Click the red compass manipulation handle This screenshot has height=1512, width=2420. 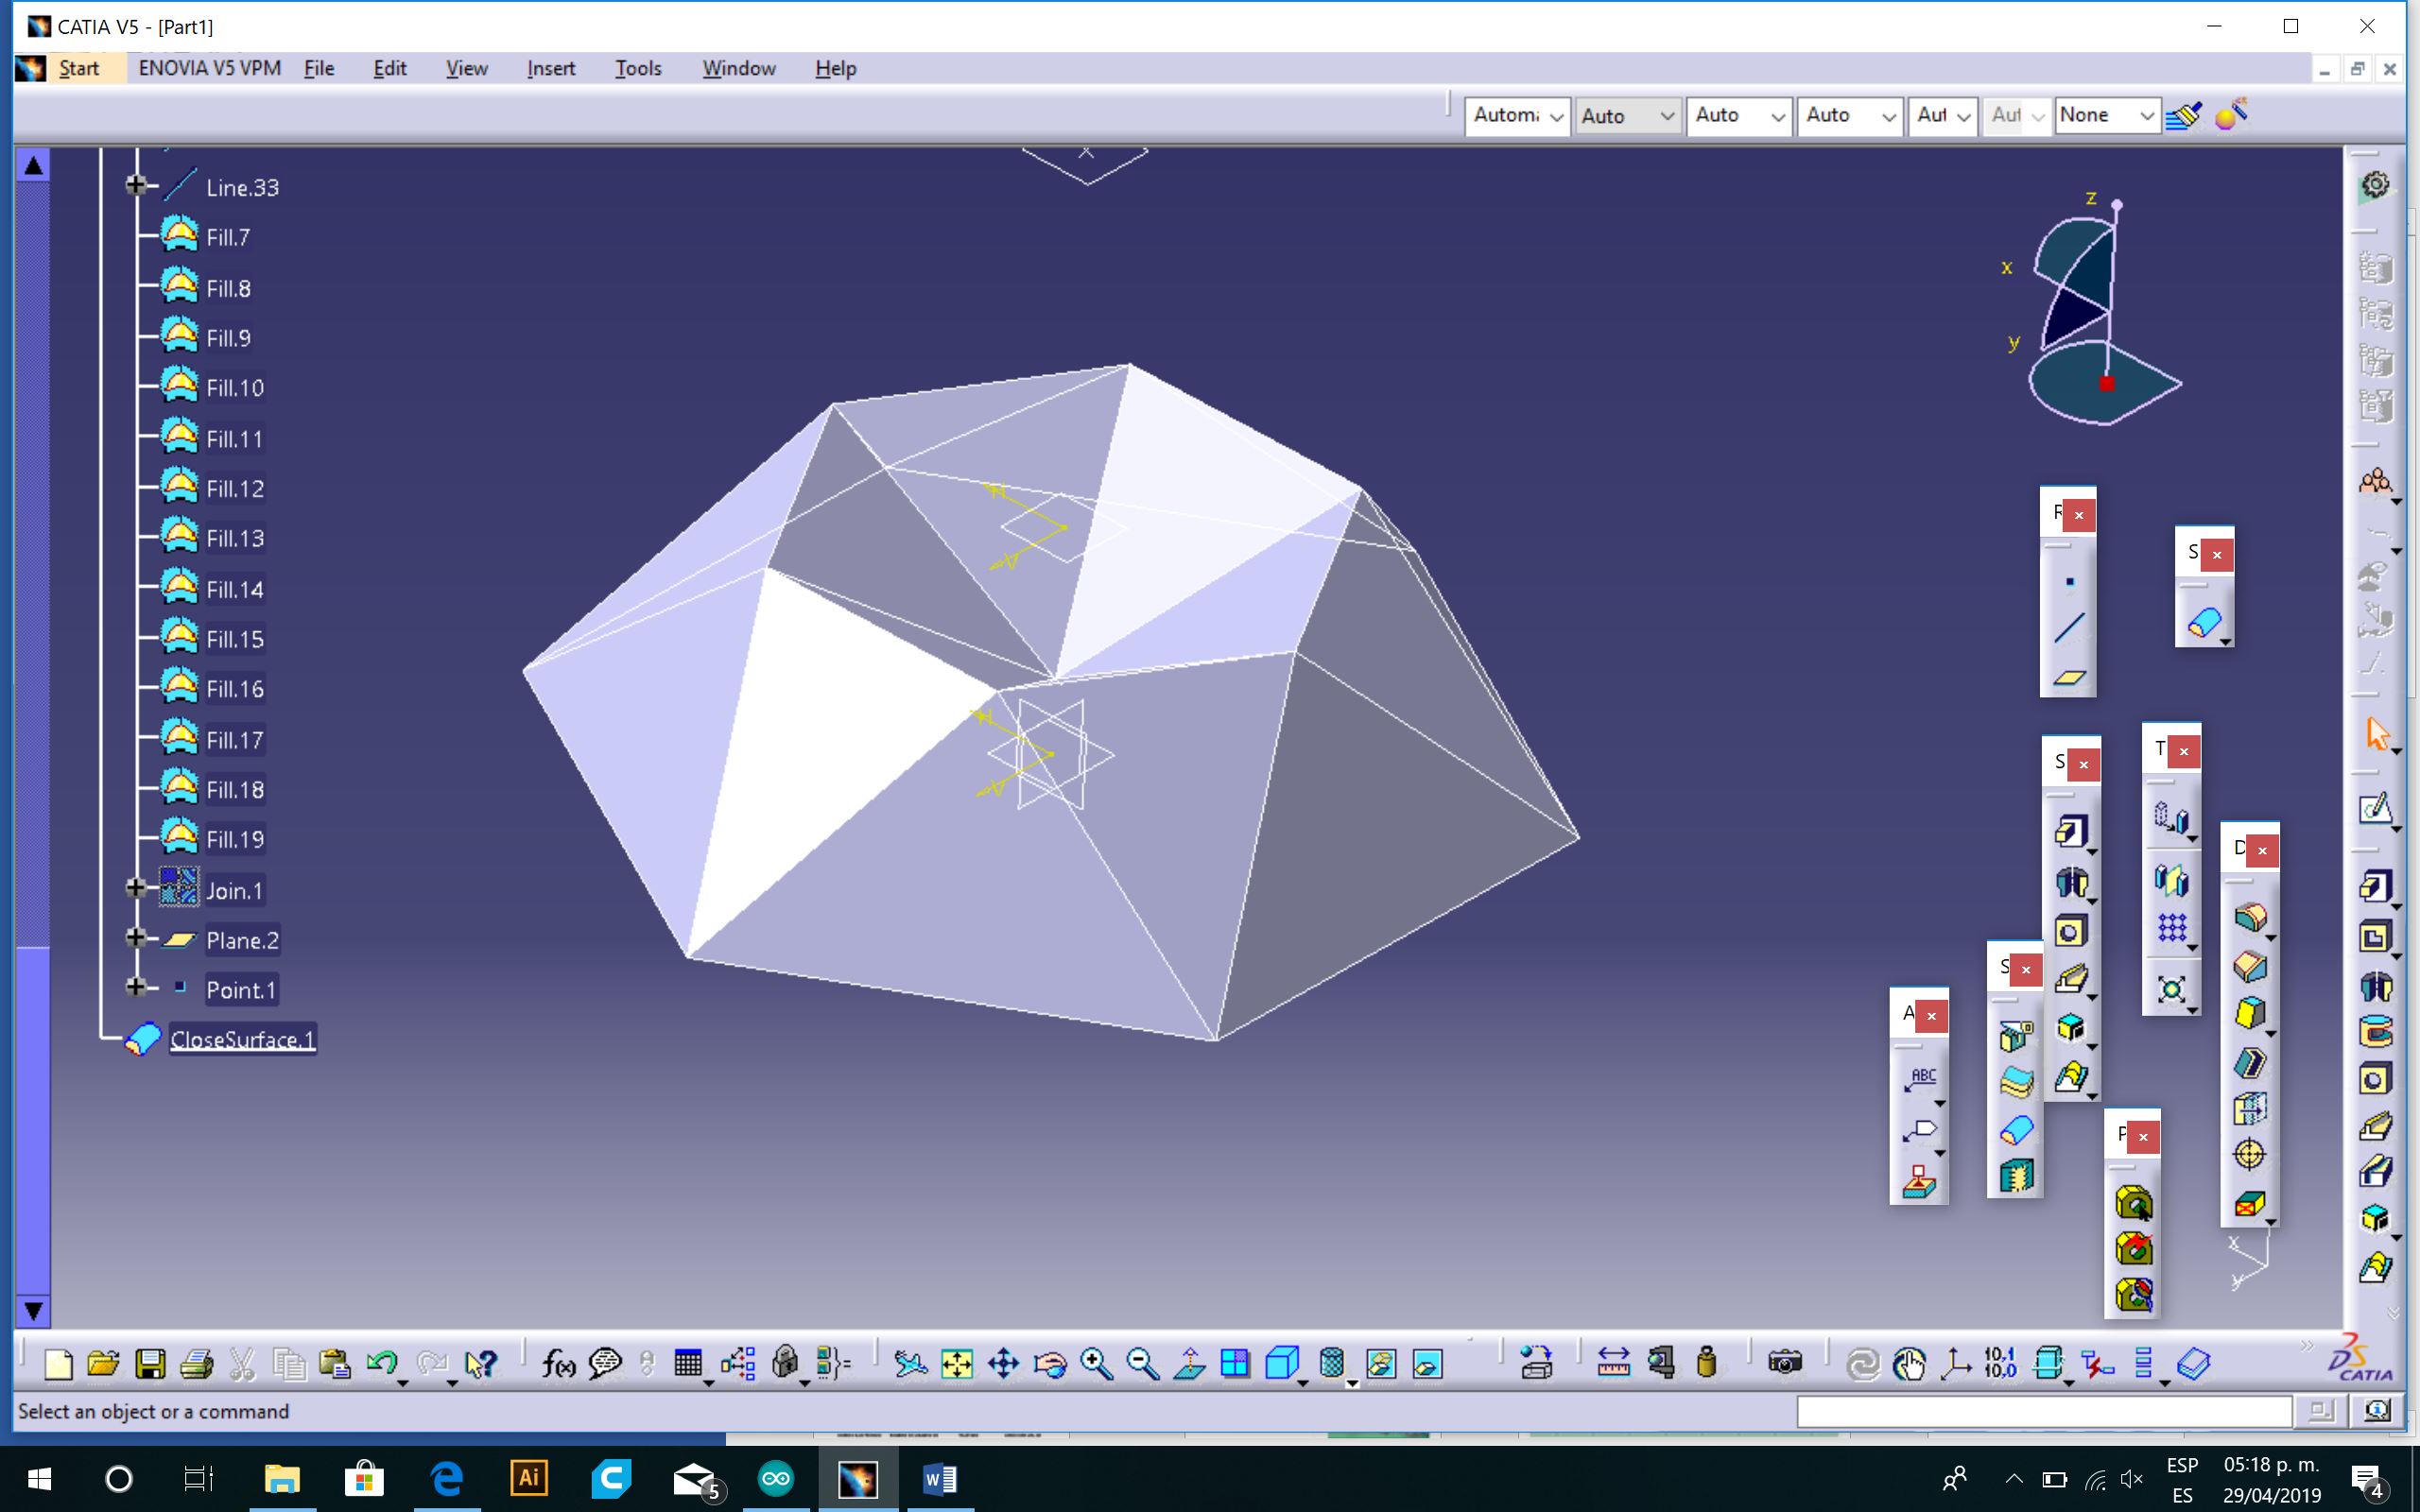point(2107,383)
